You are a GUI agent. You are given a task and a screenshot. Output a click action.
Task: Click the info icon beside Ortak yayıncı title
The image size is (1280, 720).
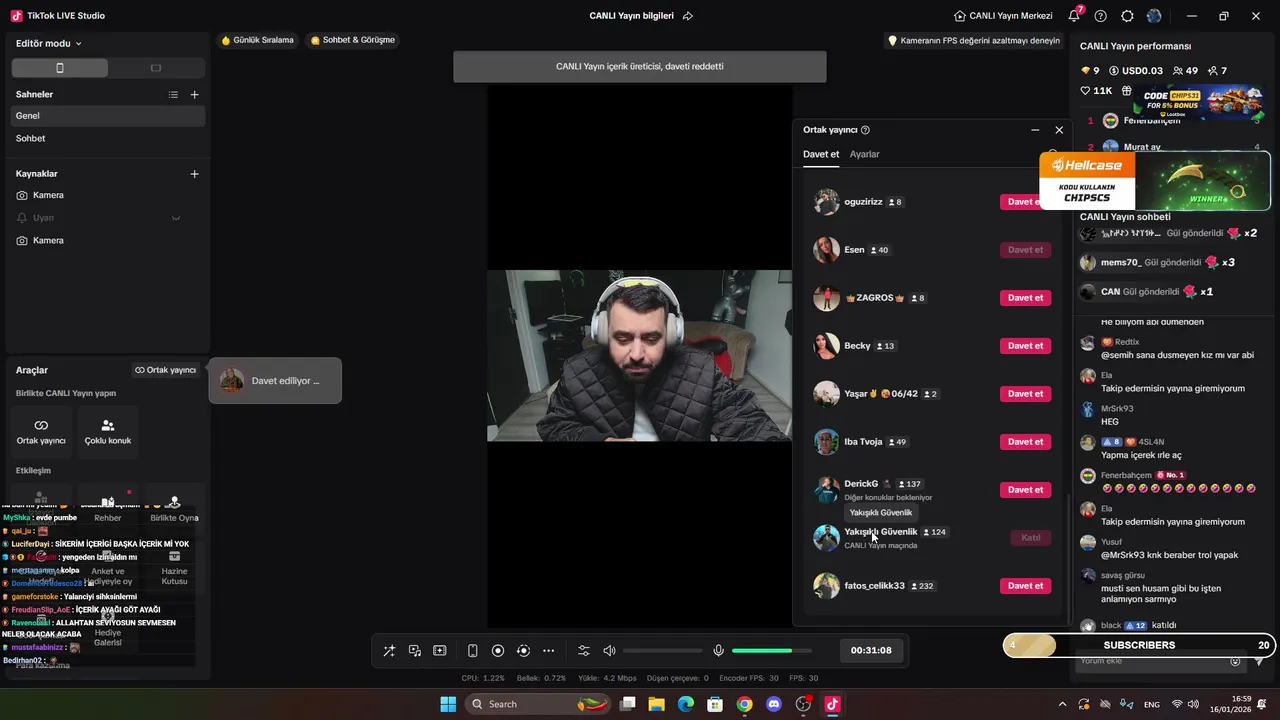click(x=865, y=130)
